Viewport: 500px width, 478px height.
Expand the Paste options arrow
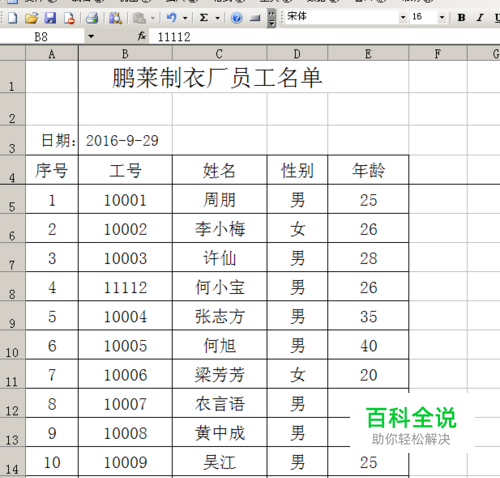(x=153, y=18)
